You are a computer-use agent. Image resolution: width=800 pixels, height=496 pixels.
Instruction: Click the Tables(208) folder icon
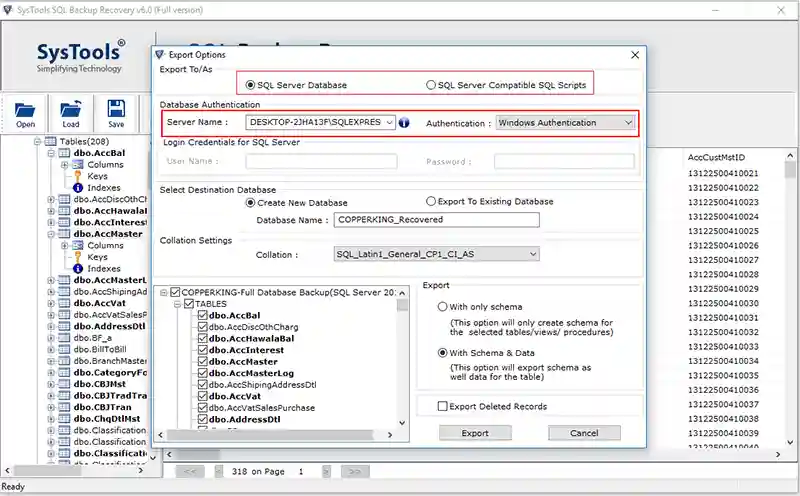pos(50,141)
